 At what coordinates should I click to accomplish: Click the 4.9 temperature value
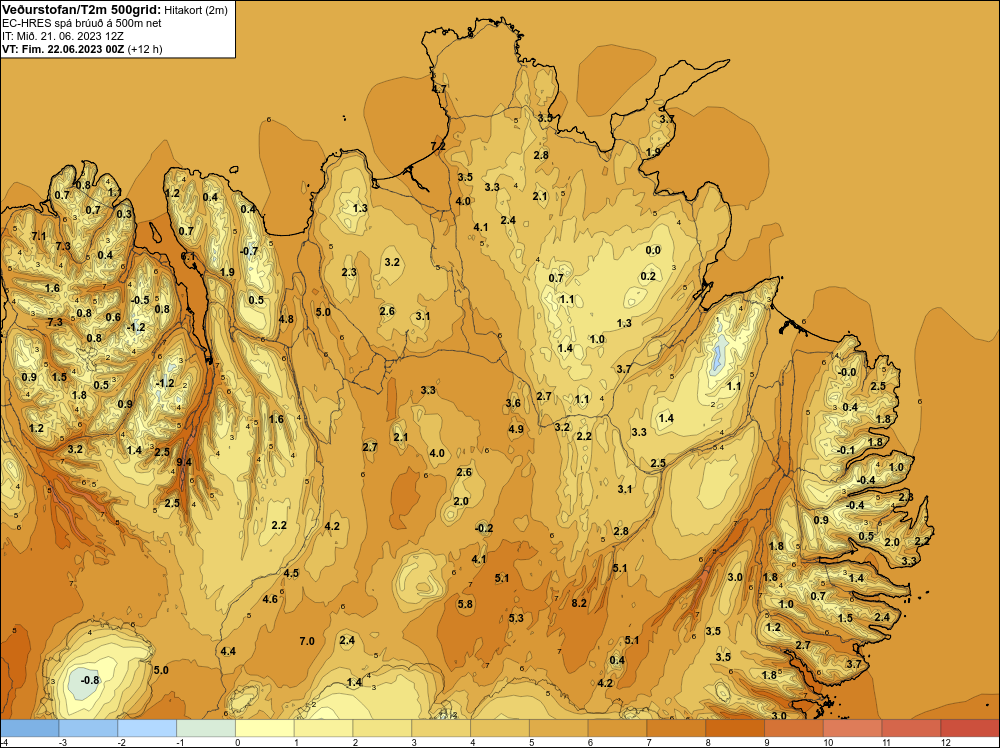pos(515,429)
